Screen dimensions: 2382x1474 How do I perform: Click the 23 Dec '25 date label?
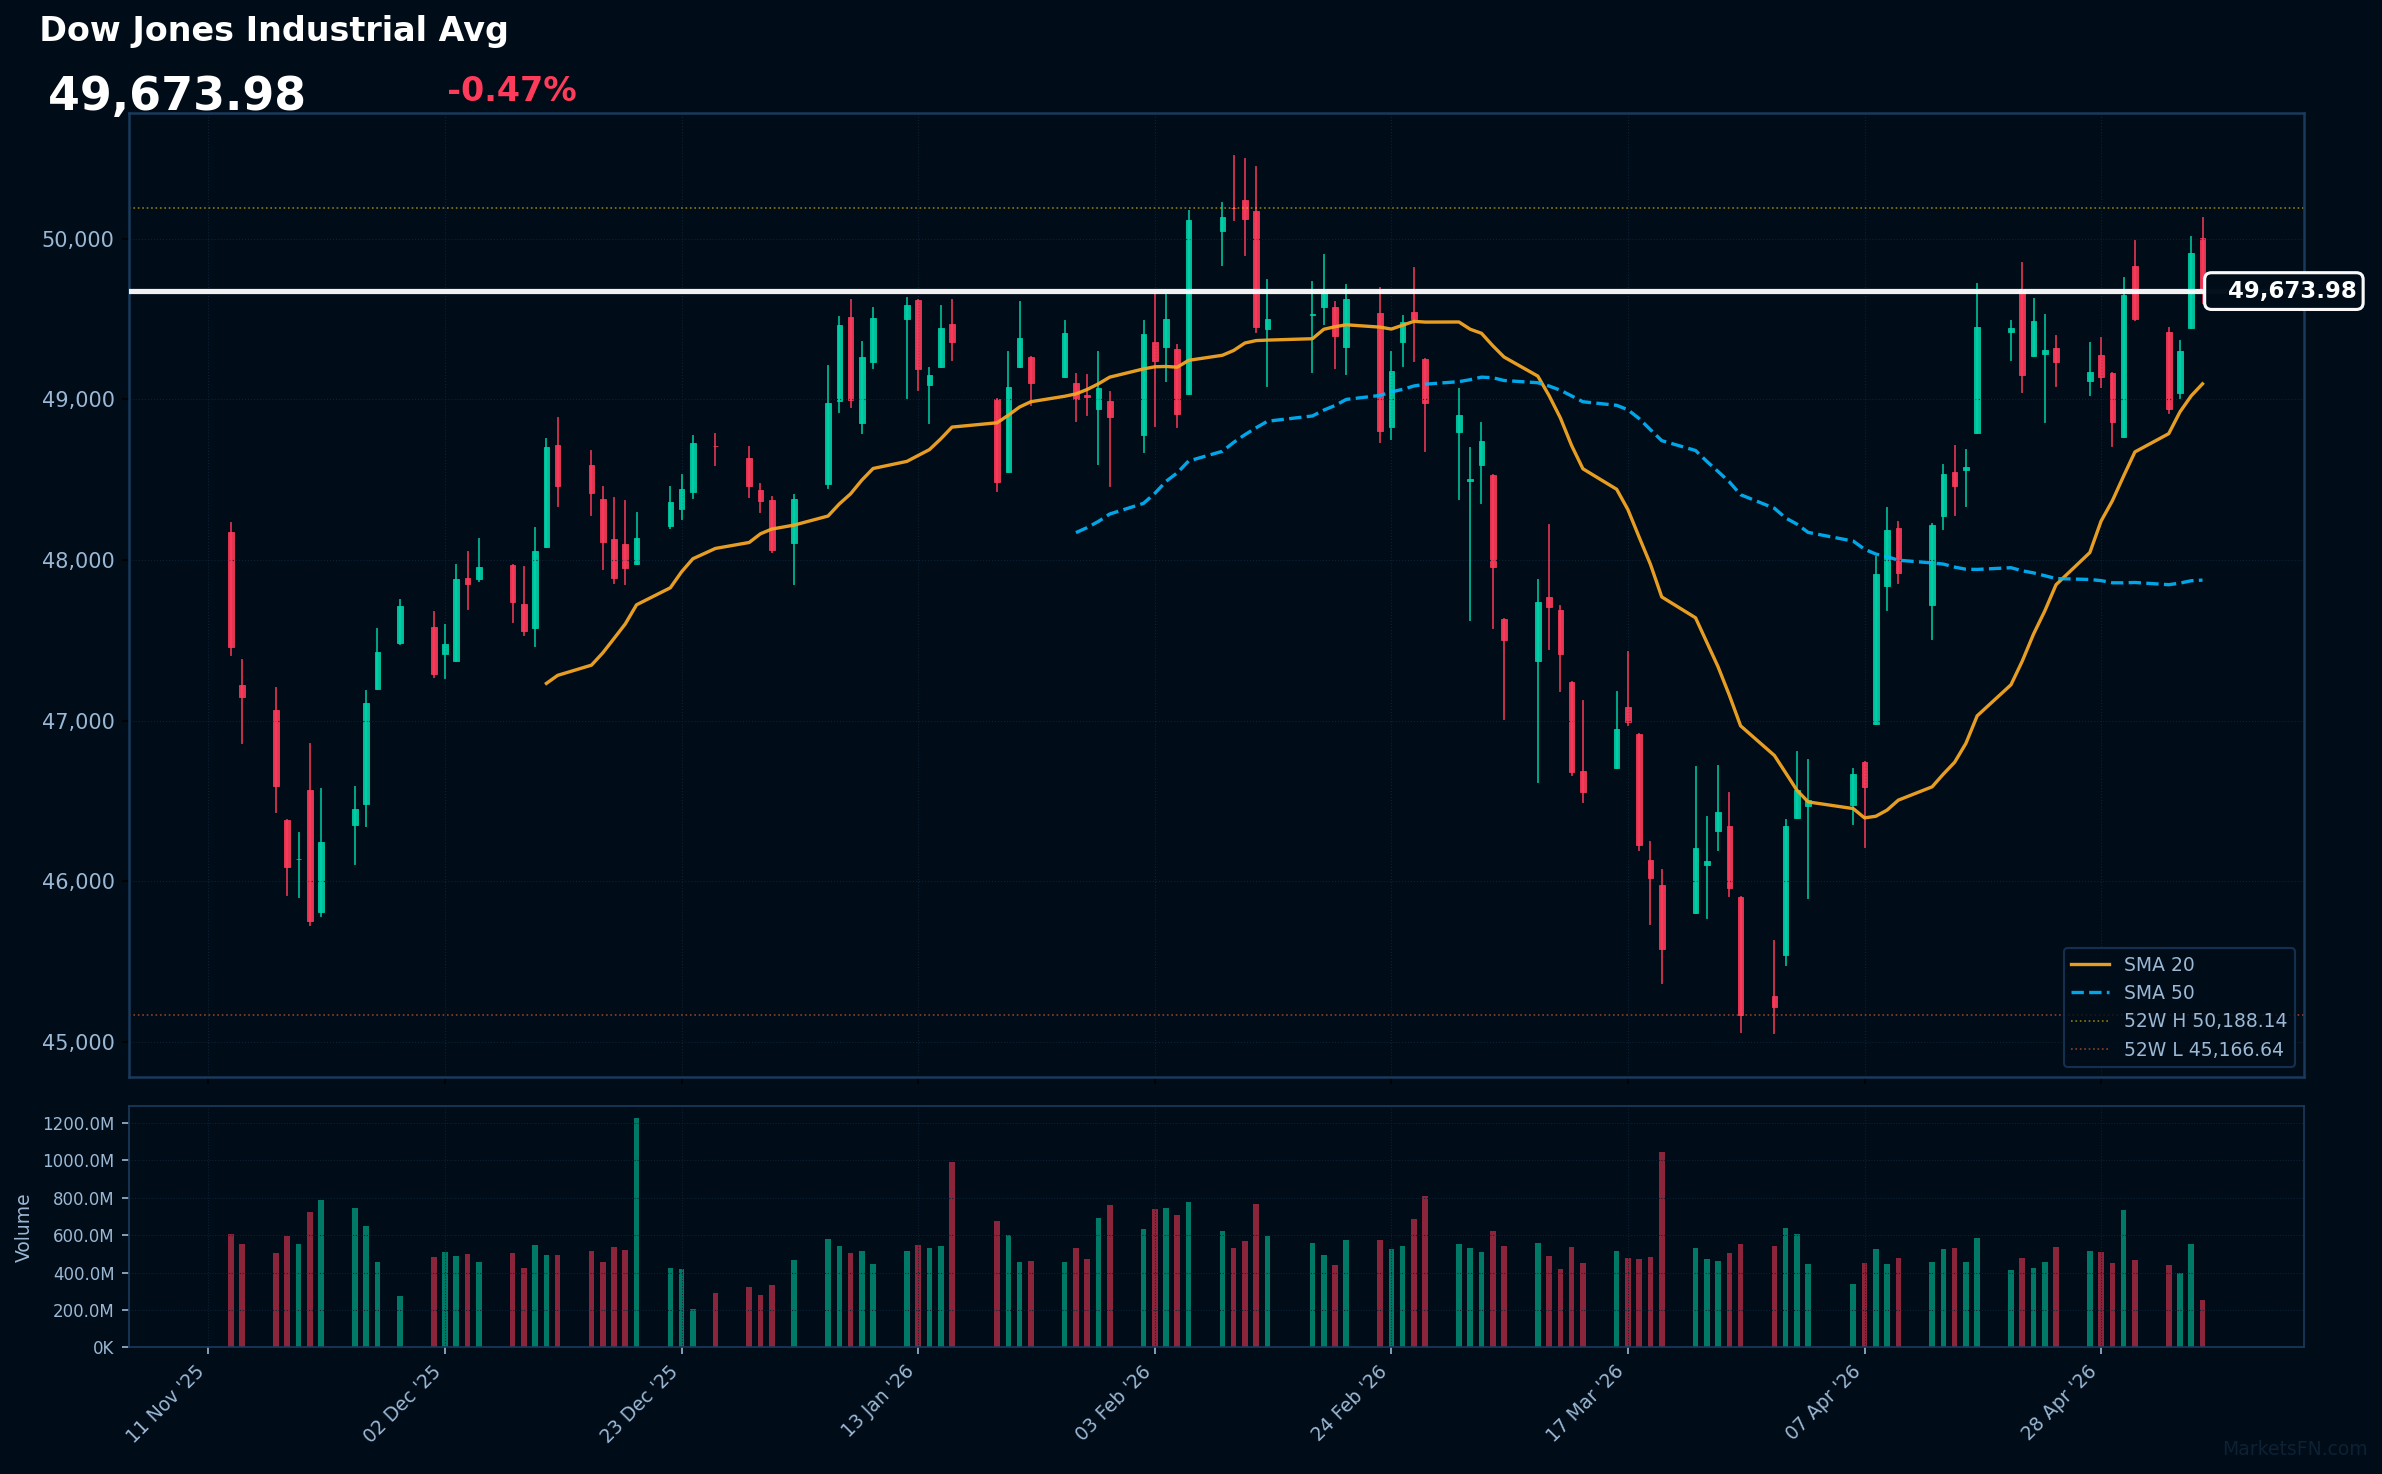pyautogui.click(x=639, y=1403)
